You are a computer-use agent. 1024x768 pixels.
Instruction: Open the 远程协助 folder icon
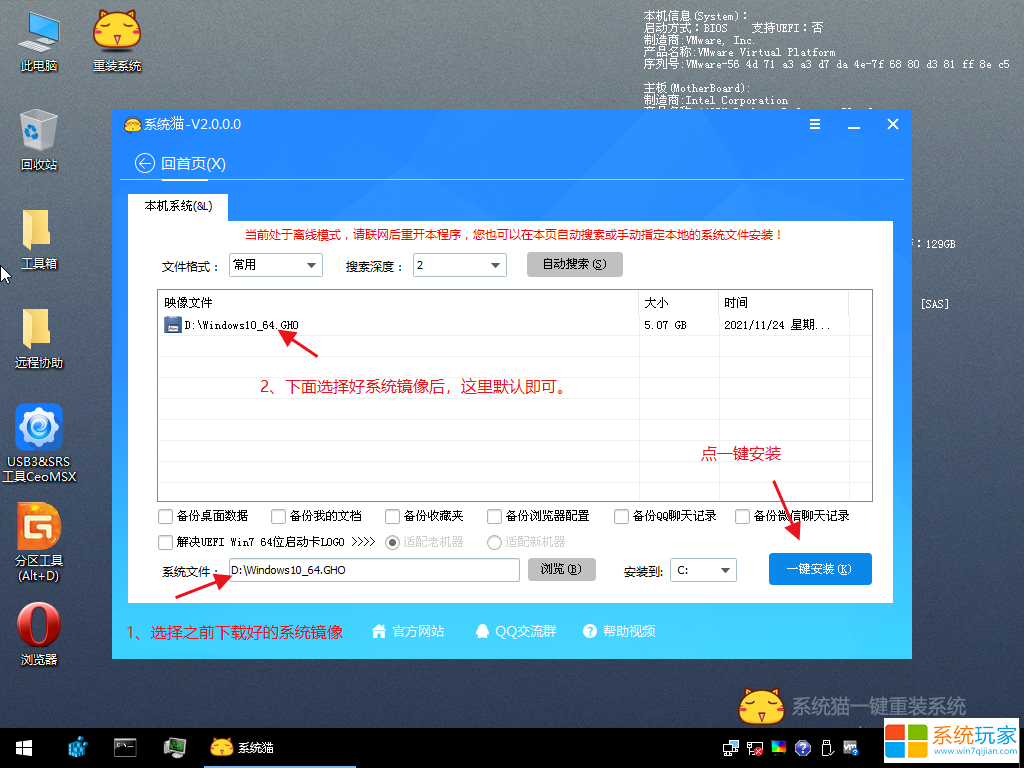(x=39, y=338)
